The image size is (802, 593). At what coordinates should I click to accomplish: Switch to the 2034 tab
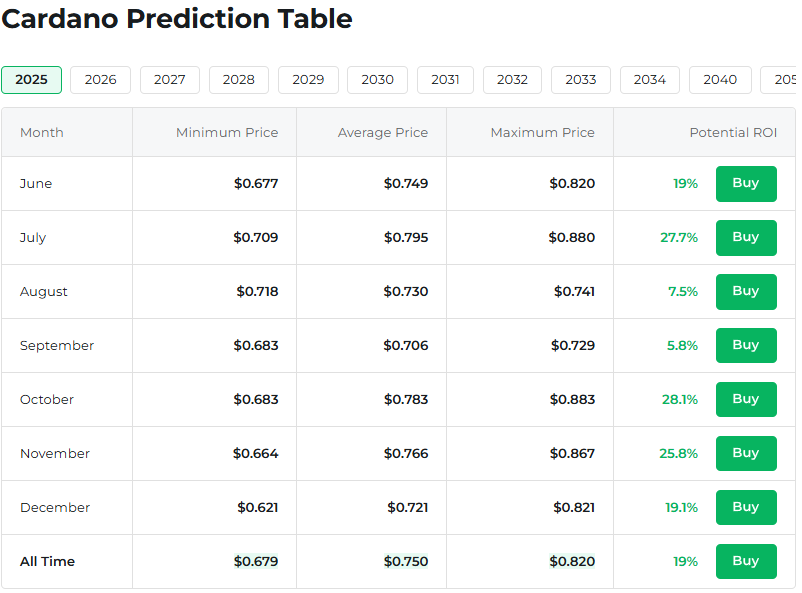click(x=650, y=80)
